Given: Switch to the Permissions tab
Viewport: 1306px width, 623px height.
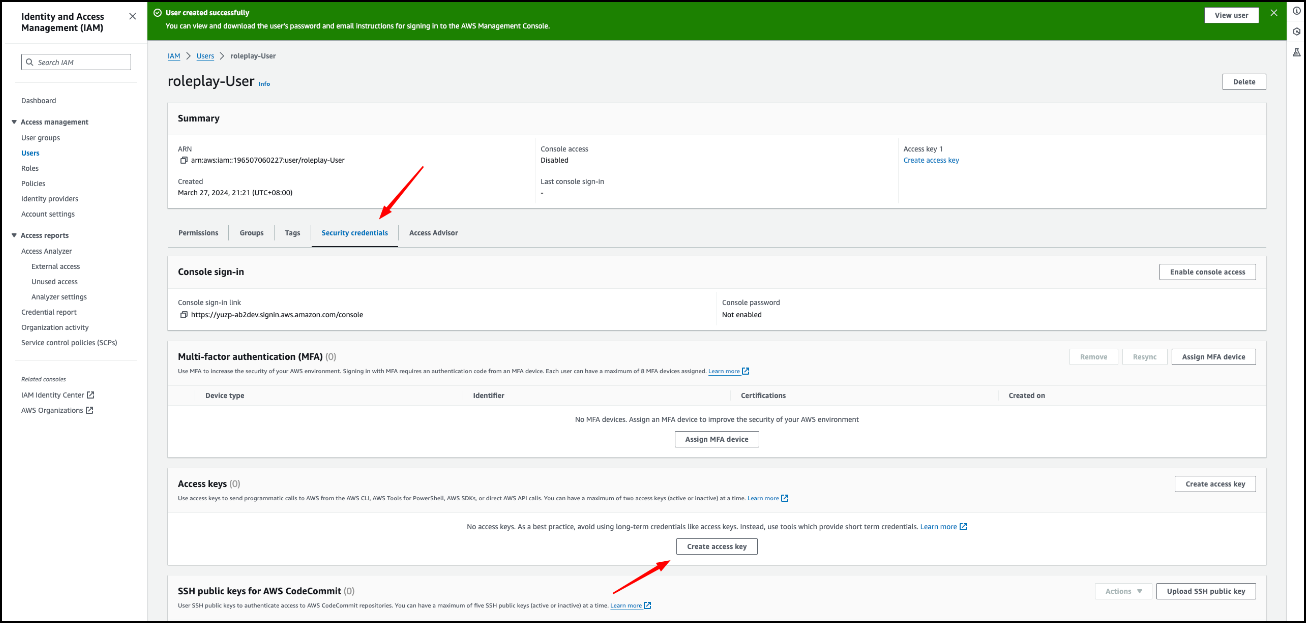Looking at the screenshot, I should [198, 232].
